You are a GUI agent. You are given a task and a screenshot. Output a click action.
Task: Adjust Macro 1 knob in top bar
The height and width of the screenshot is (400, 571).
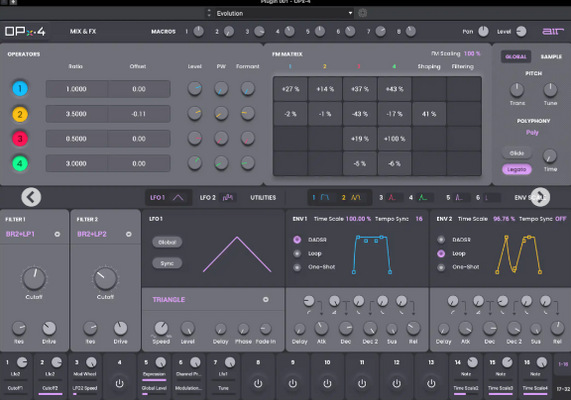coord(198,32)
